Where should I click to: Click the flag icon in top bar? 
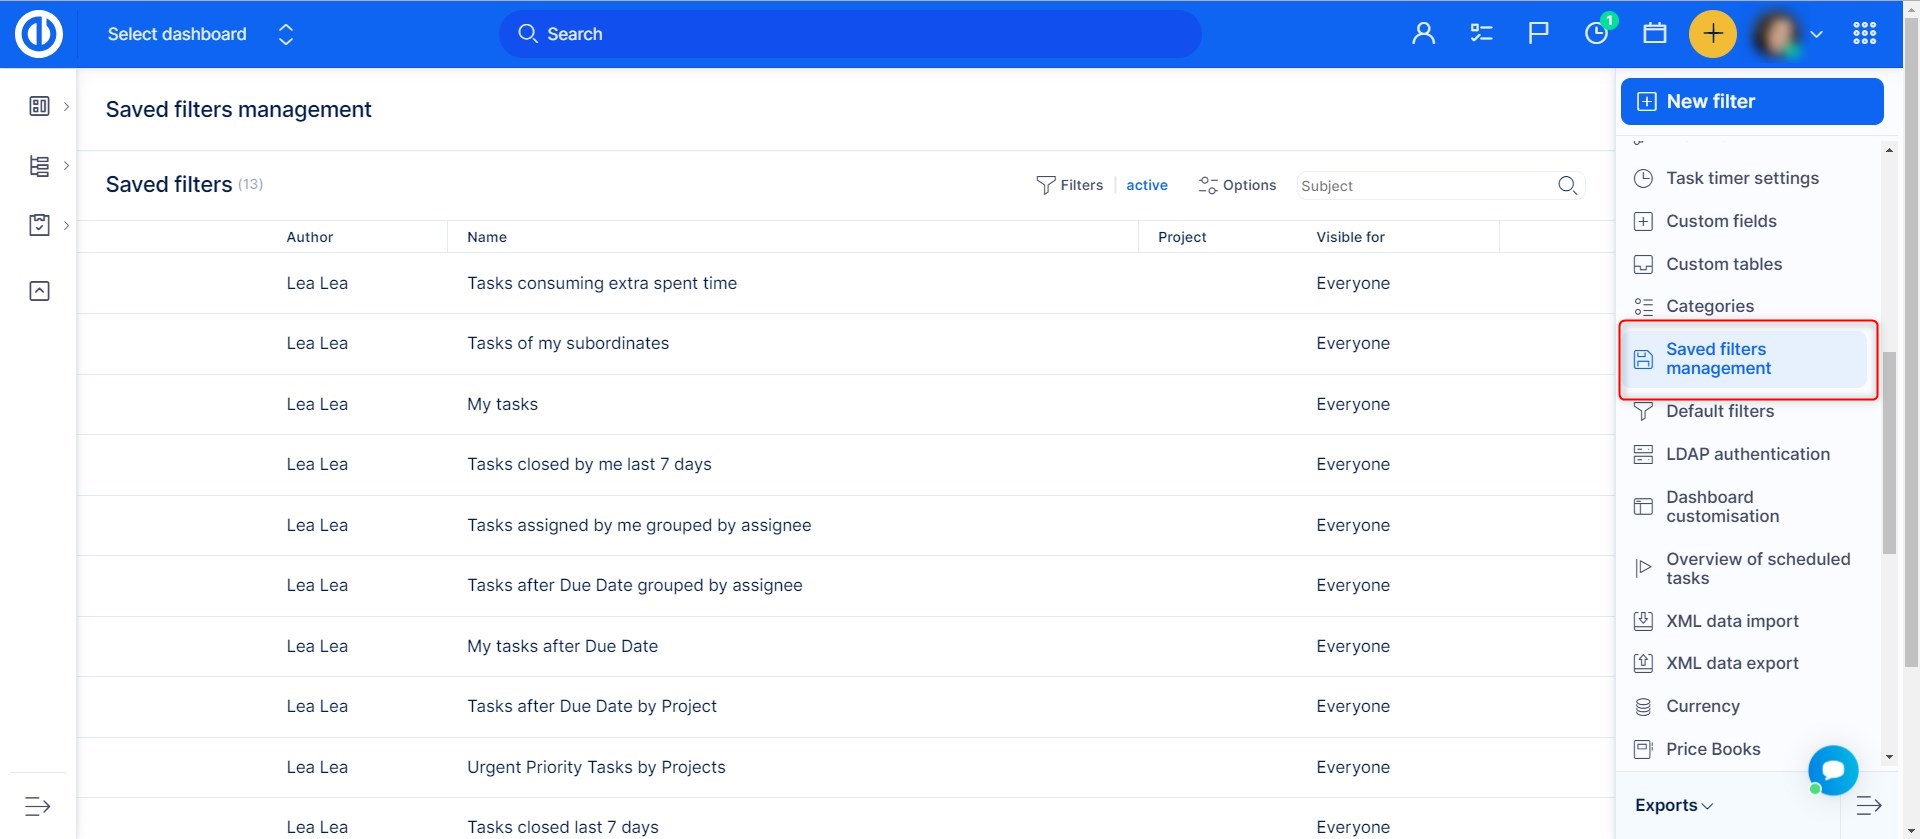pyautogui.click(x=1538, y=34)
